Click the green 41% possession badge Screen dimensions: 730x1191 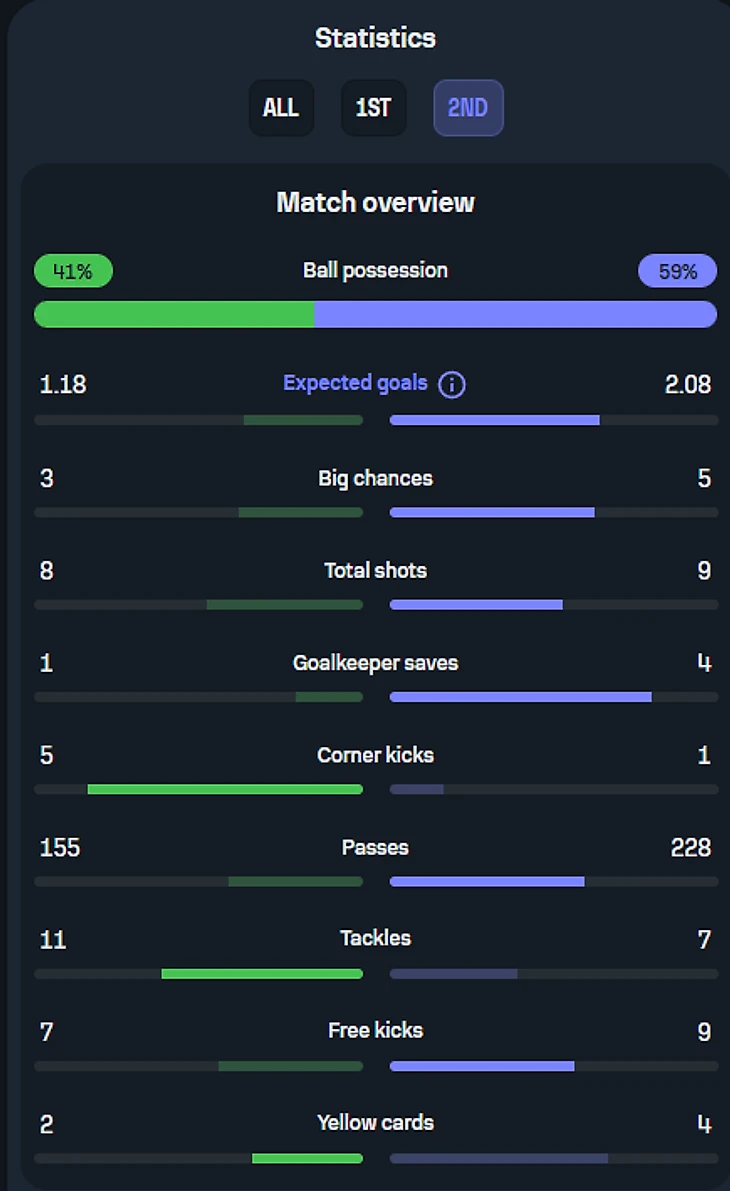coord(73,271)
